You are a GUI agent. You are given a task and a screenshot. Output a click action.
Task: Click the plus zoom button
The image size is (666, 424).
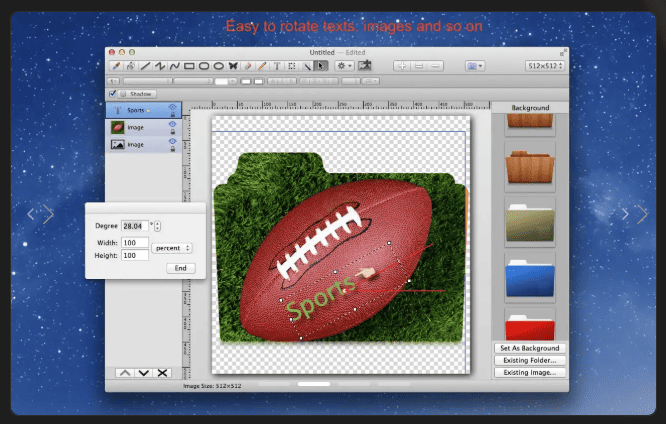coord(402,66)
